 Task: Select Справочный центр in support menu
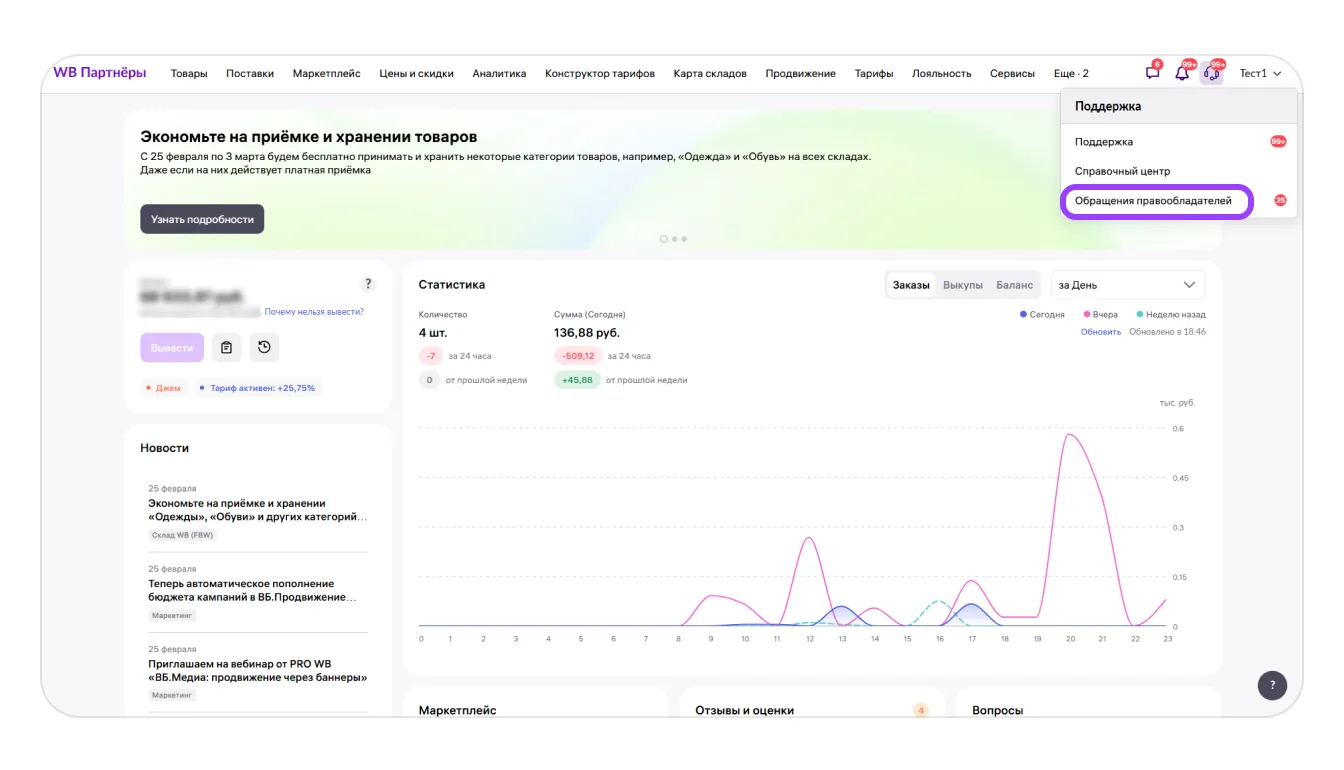1178,171
